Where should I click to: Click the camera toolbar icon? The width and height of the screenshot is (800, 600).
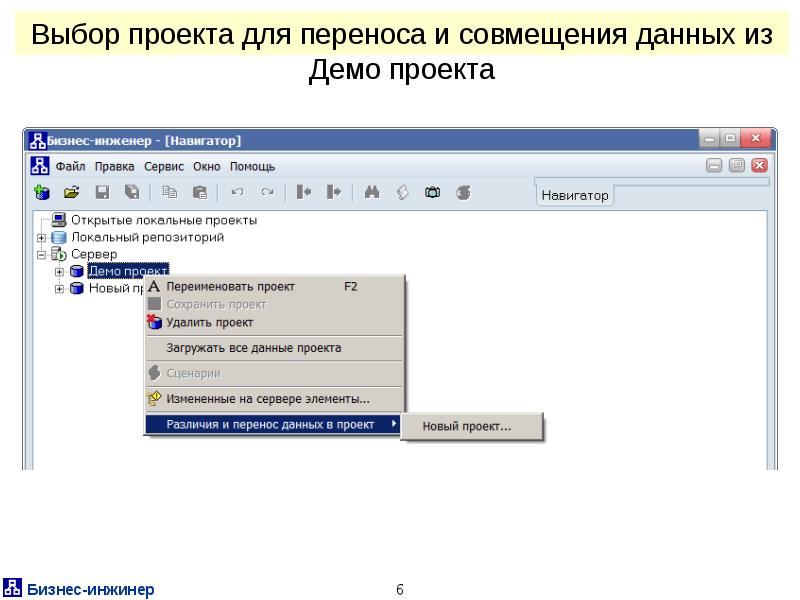(x=433, y=192)
